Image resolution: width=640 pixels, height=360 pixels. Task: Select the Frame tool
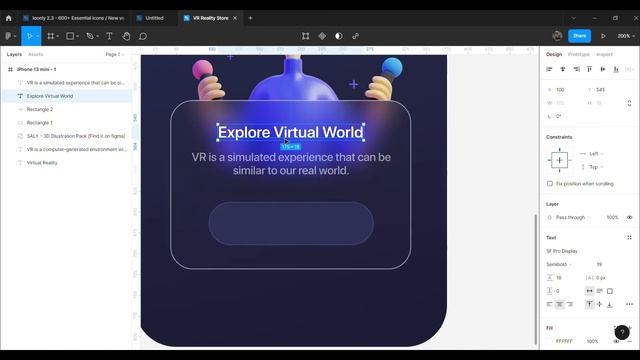[x=51, y=36]
